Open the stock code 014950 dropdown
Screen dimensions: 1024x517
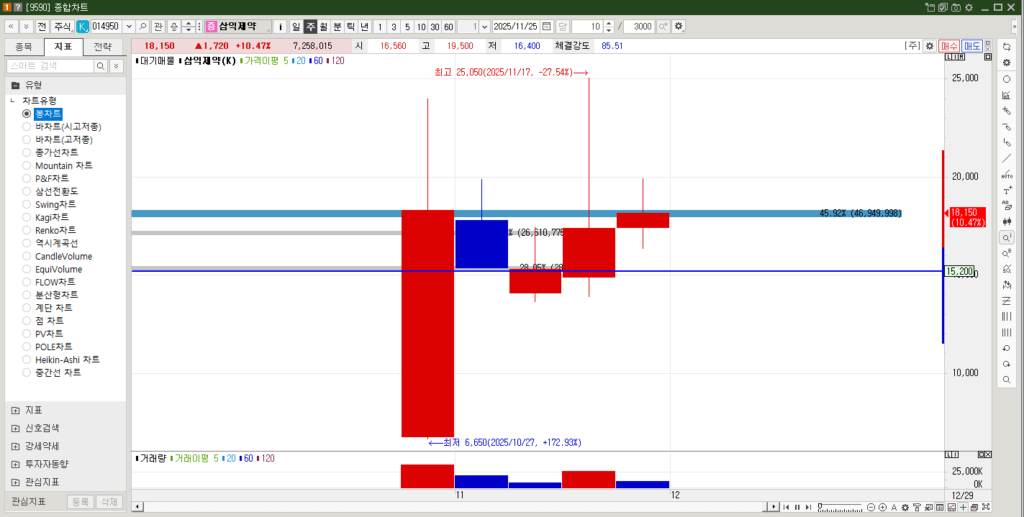128,26
